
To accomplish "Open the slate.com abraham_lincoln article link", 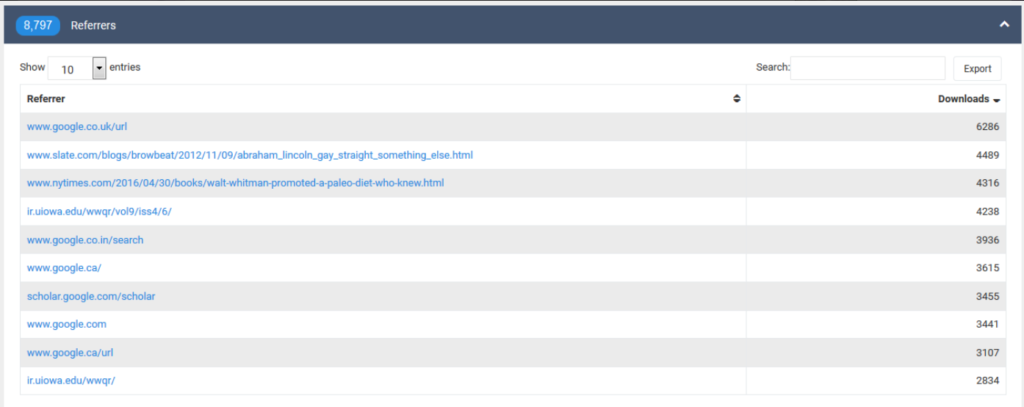I will (x=249, y=155).
